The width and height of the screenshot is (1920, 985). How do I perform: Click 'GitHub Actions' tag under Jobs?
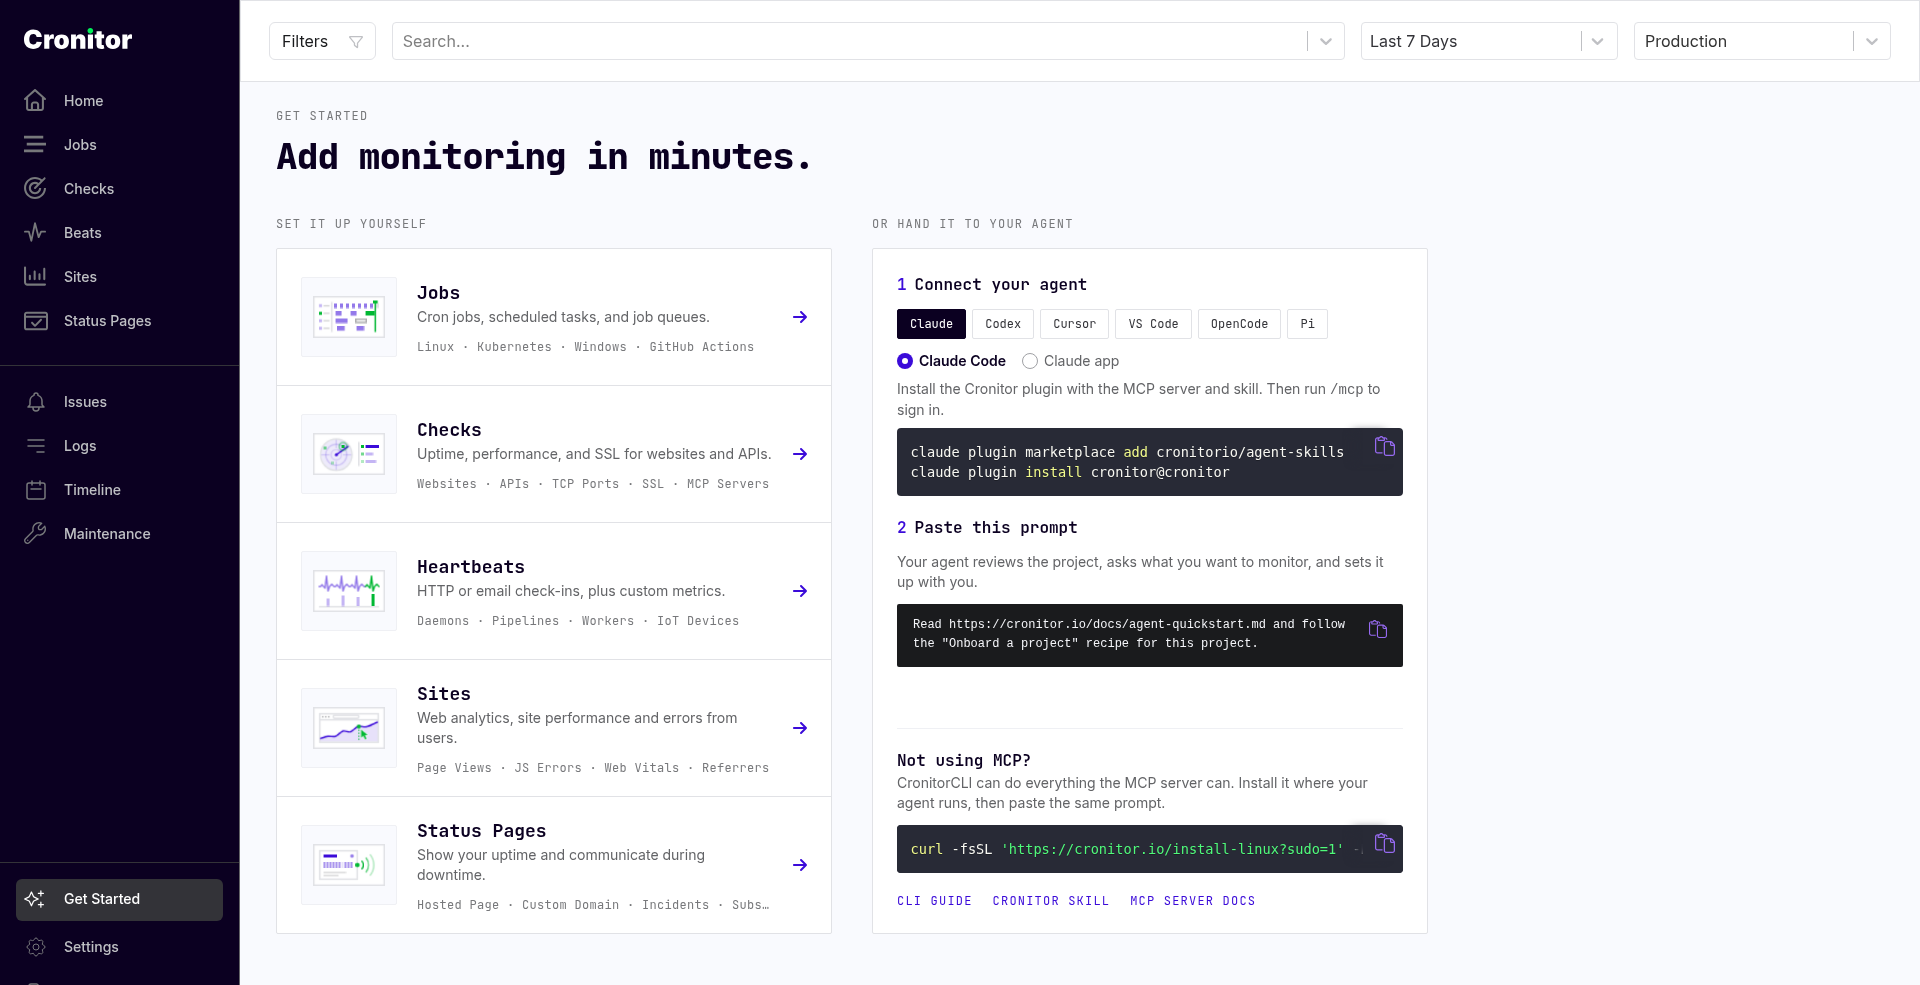click(702, 347)
